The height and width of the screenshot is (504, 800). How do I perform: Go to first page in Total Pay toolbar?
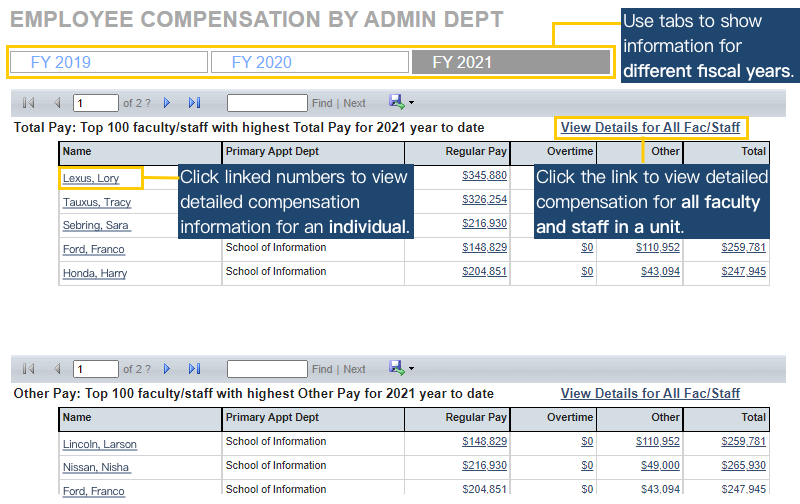coord(29,103)
